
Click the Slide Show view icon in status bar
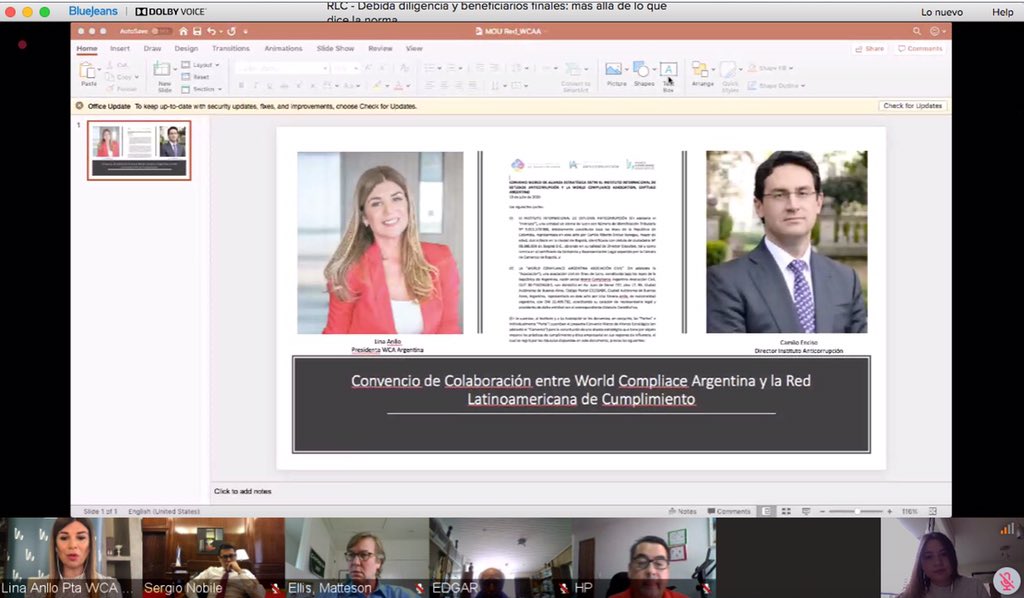(x=806, y=511)
